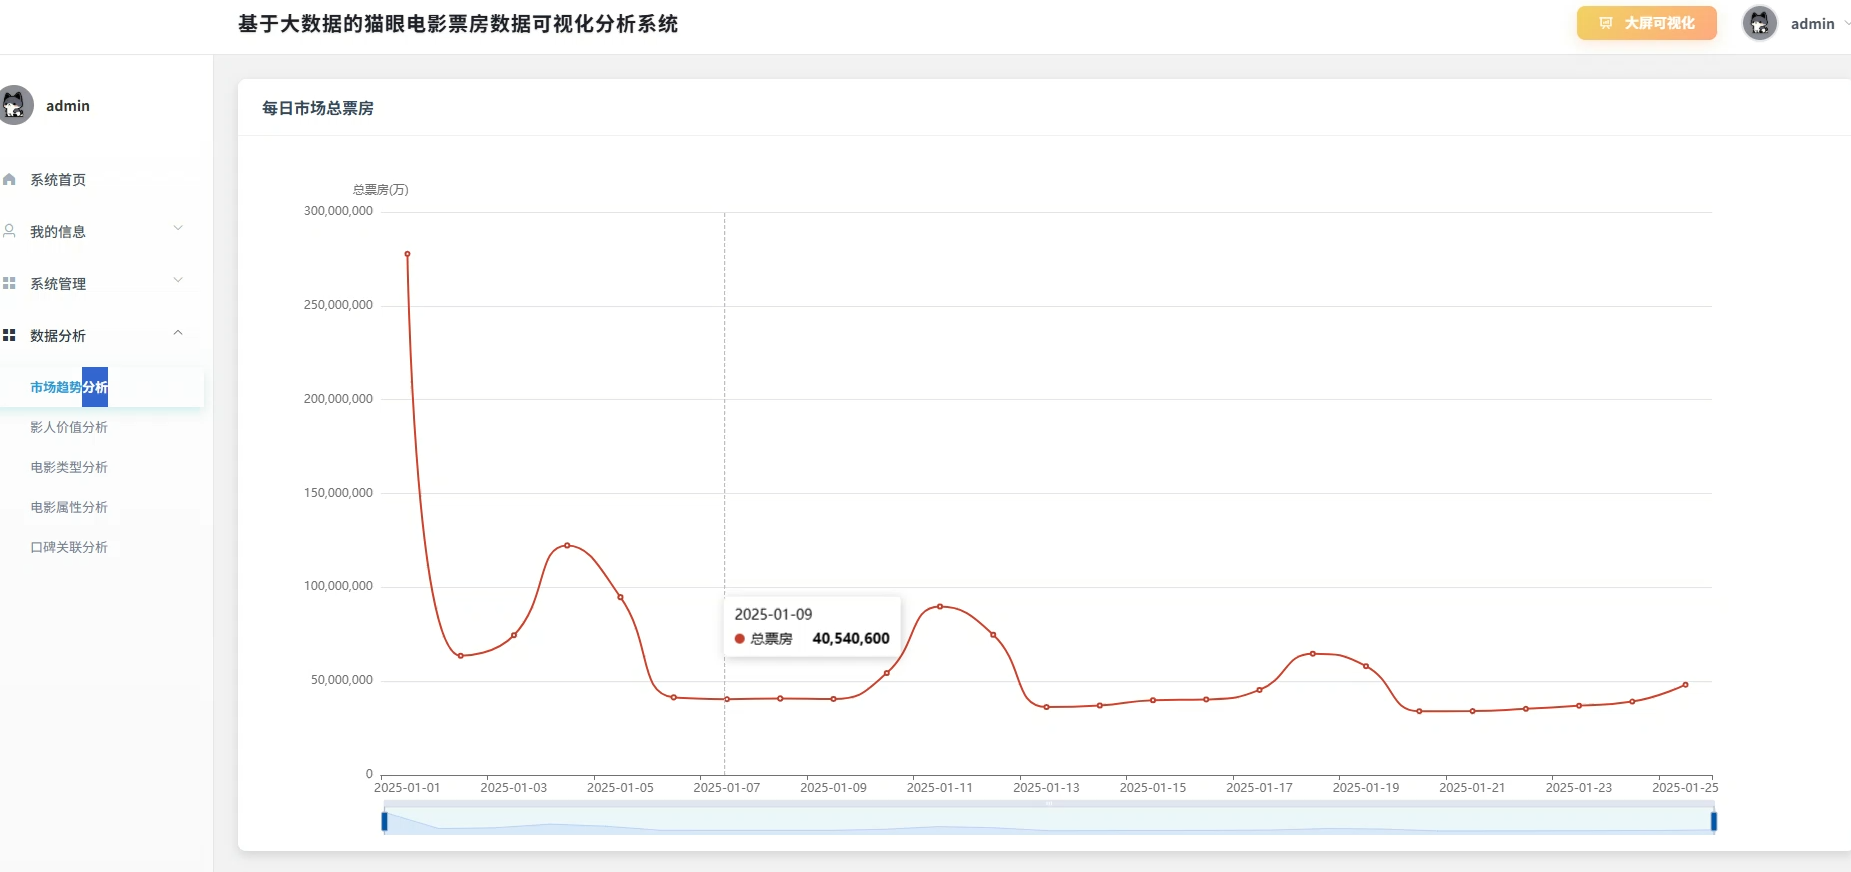This screenshot has width=1851, height=872.
Task: Click the admin avatar in the sidebar
Action: (15, 105)
